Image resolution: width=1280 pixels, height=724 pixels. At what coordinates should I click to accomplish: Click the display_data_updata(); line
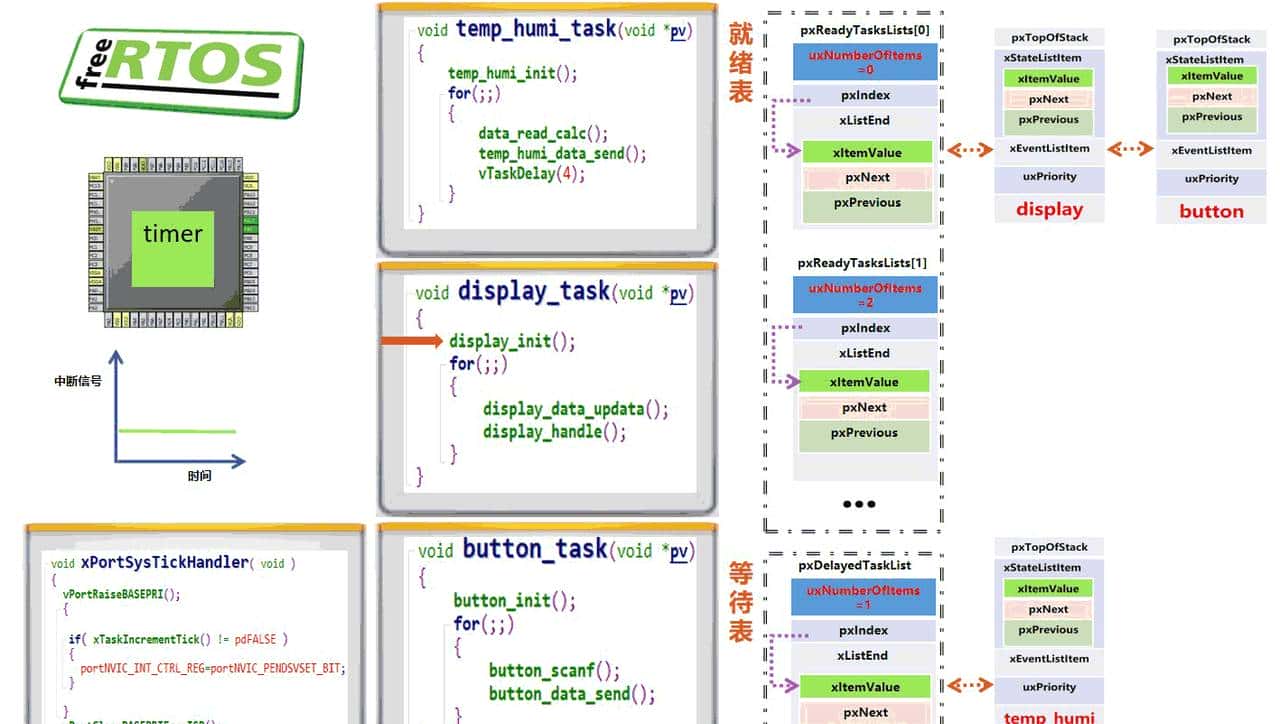pyautogui.click(x=576, y=409)
